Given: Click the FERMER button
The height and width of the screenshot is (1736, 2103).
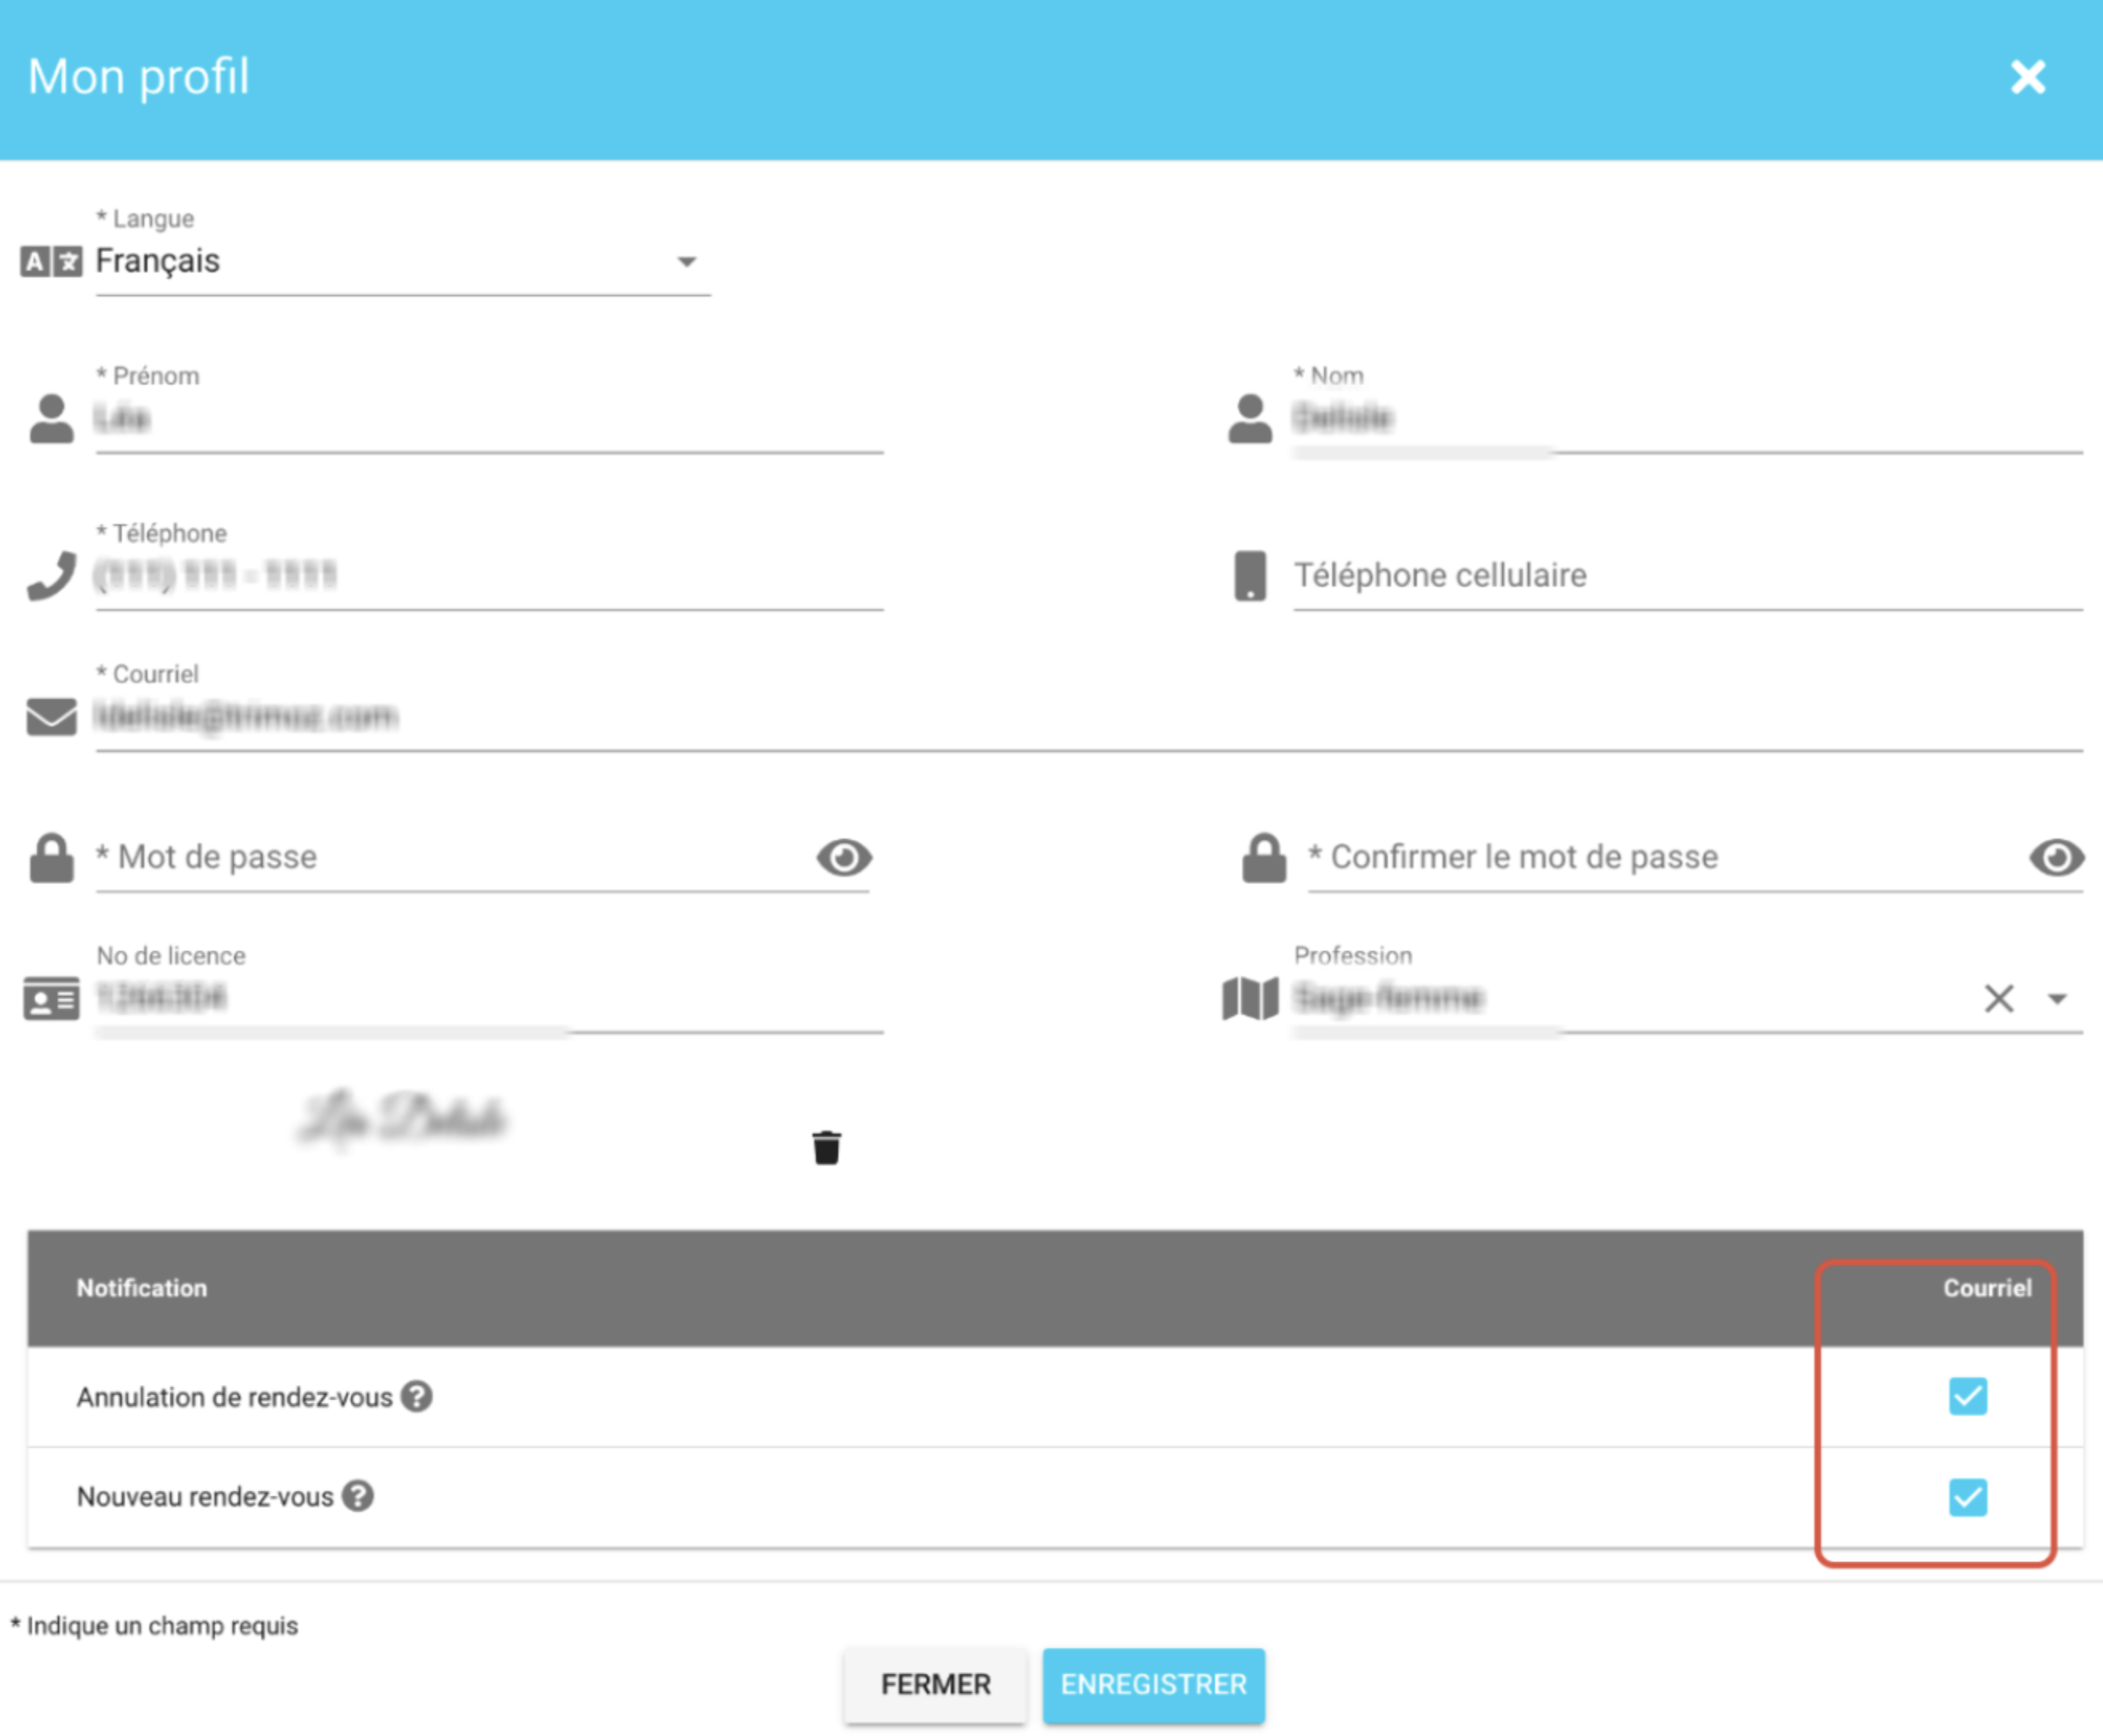Looking at the screenshot, I should tap(935, 1684).
